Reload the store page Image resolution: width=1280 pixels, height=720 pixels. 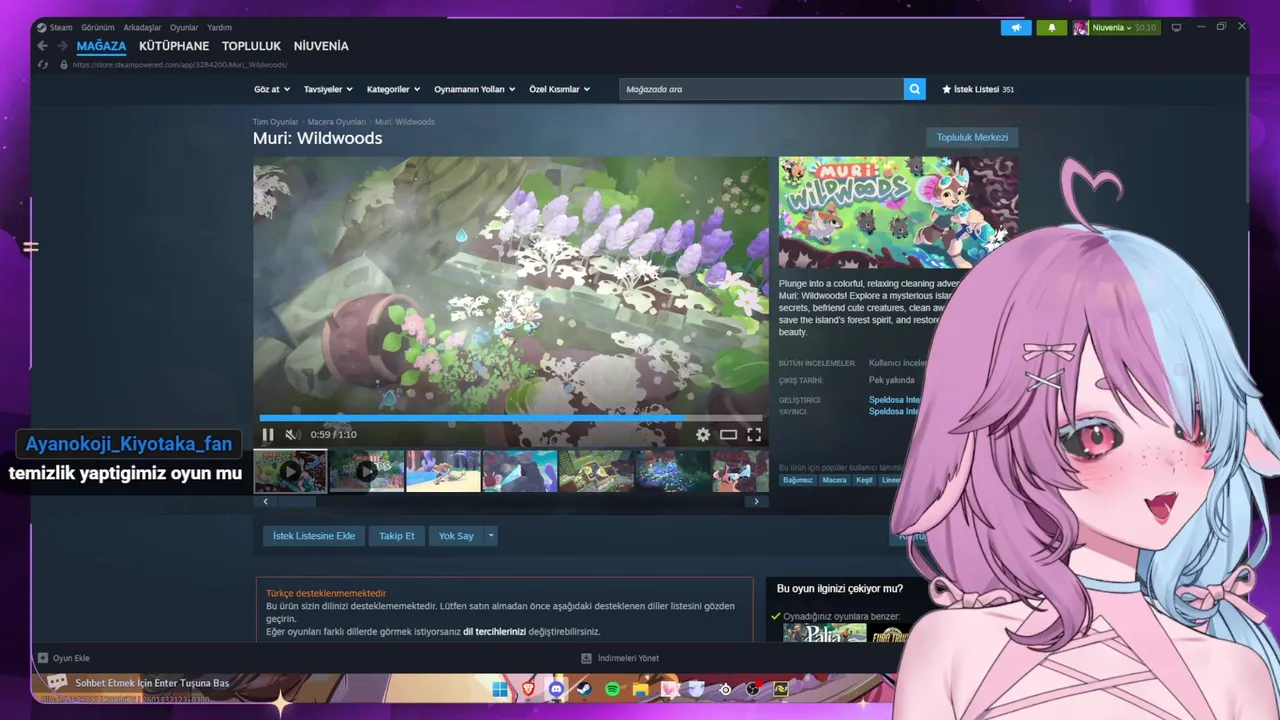(x=42, y=65)
